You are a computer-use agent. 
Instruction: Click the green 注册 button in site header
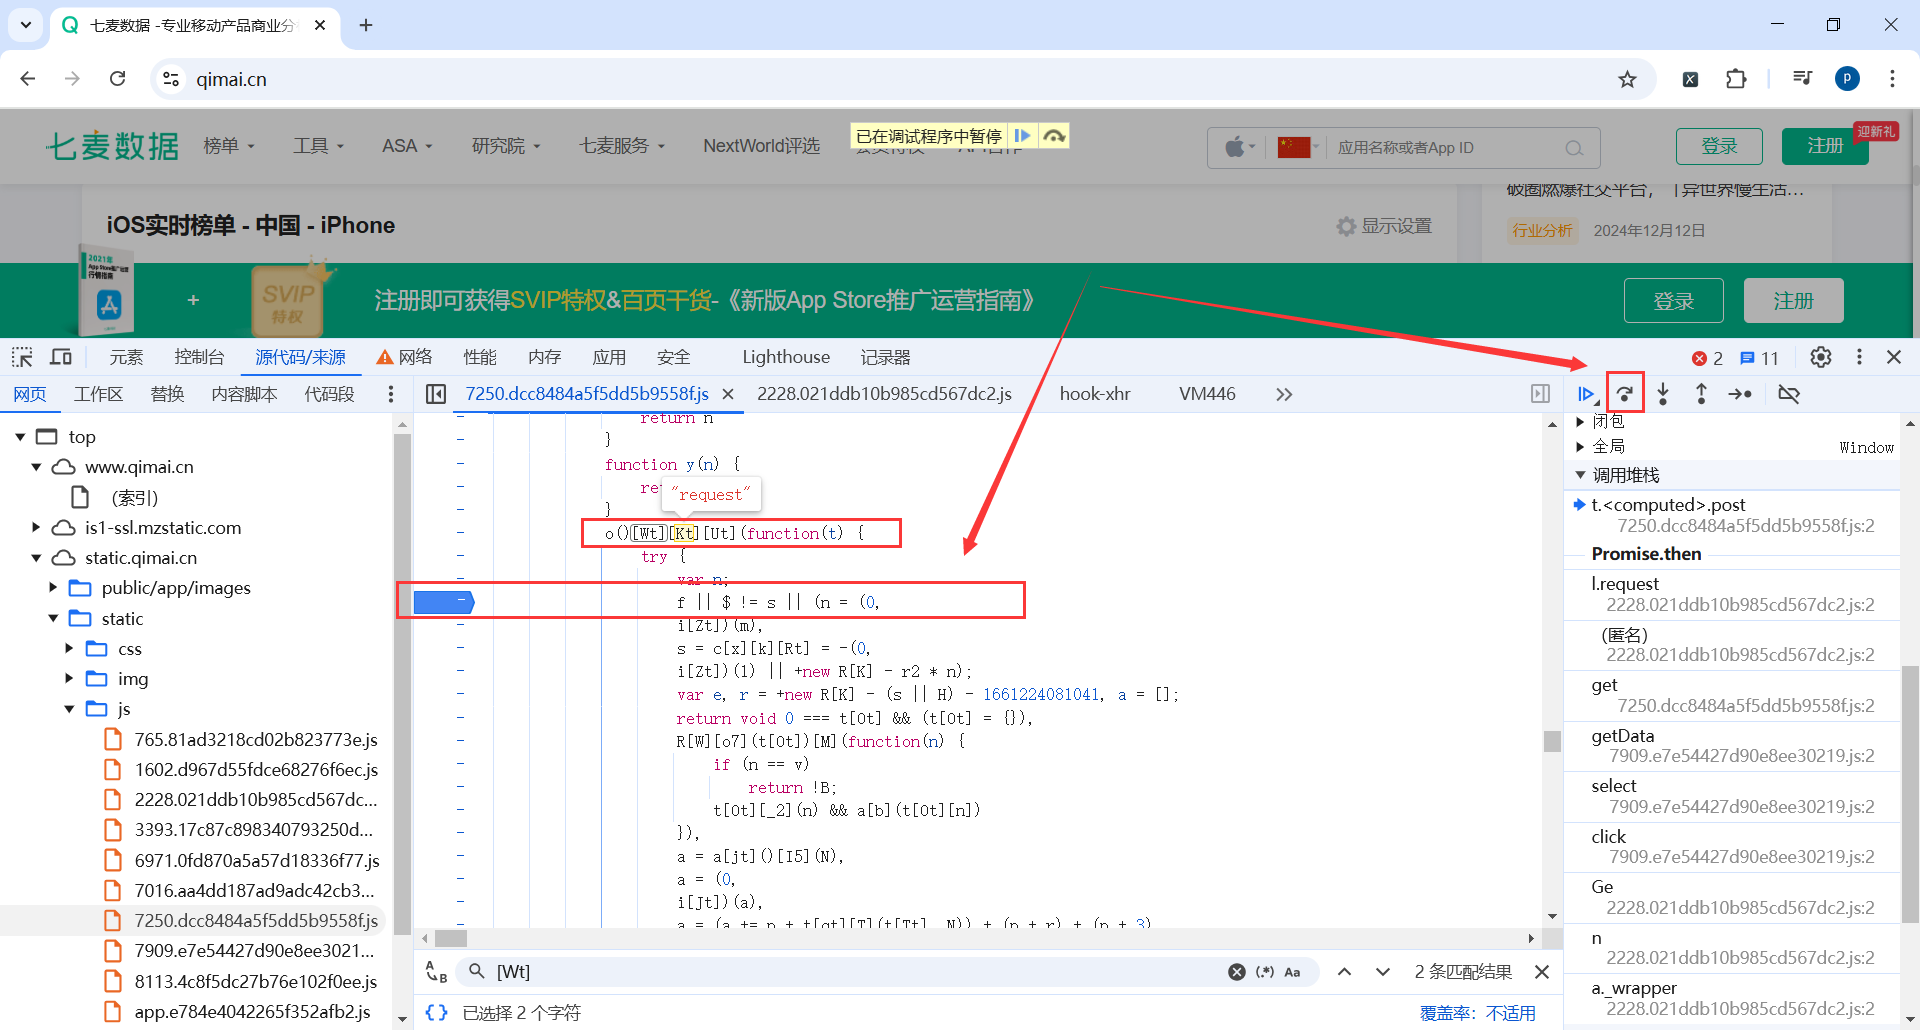(x=1825, y=146)
